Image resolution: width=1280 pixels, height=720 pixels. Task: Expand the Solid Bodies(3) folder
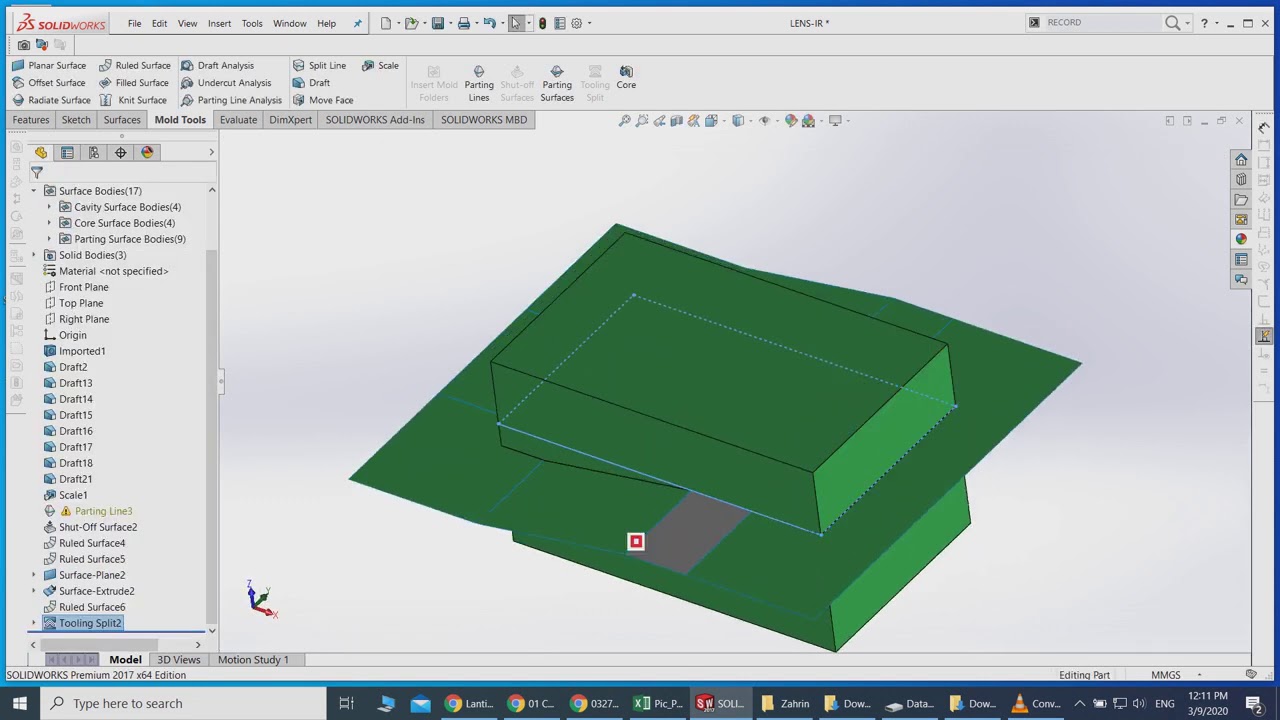pos(34,255)
